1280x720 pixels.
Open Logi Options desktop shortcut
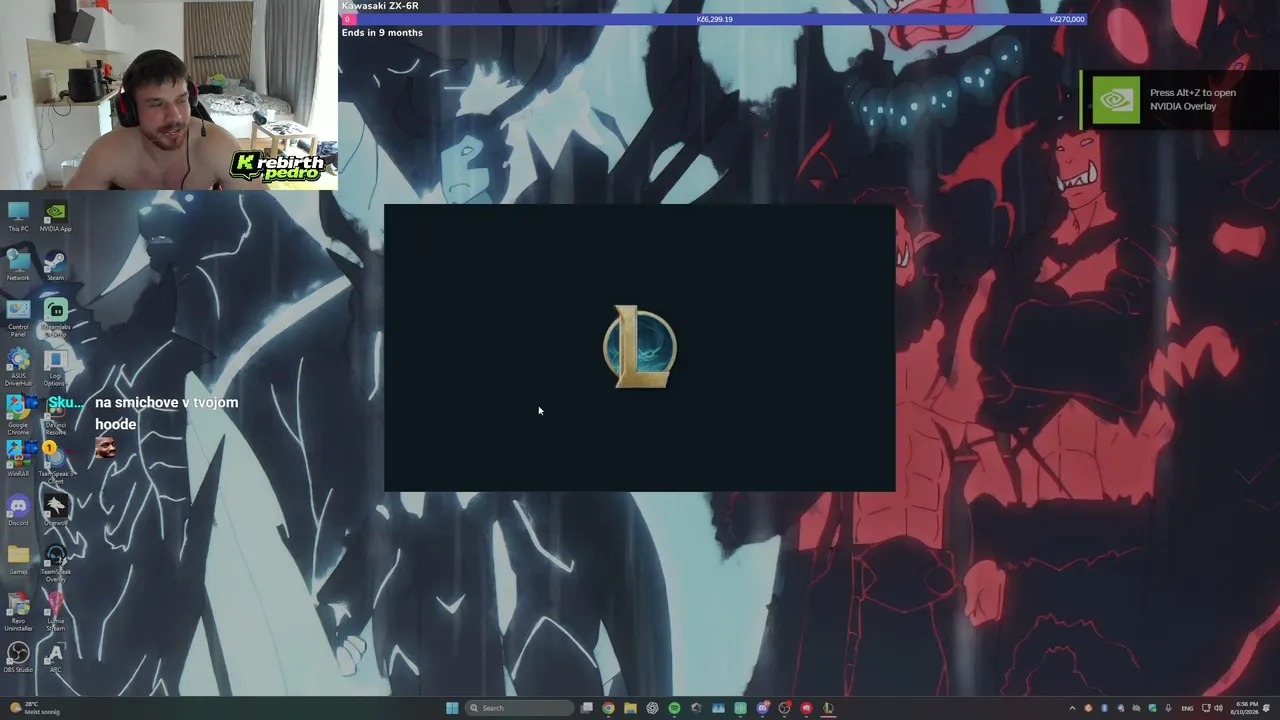pos(55,366)
